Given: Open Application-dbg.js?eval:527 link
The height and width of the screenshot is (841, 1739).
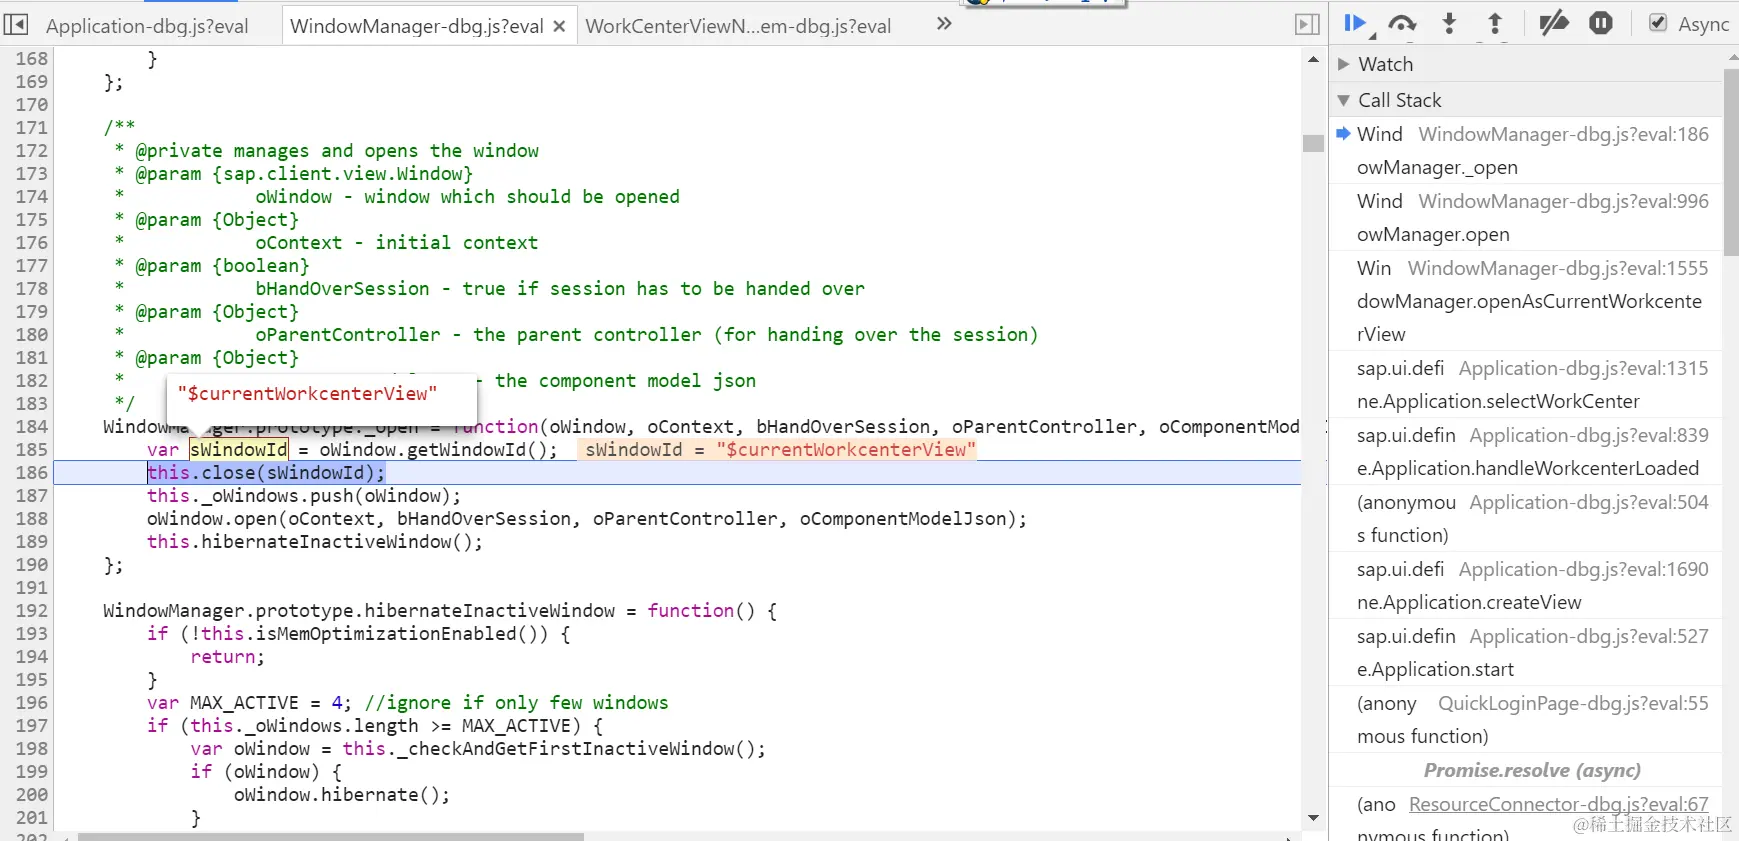Looking at the screenshot, I should (x=1589, y=636).
